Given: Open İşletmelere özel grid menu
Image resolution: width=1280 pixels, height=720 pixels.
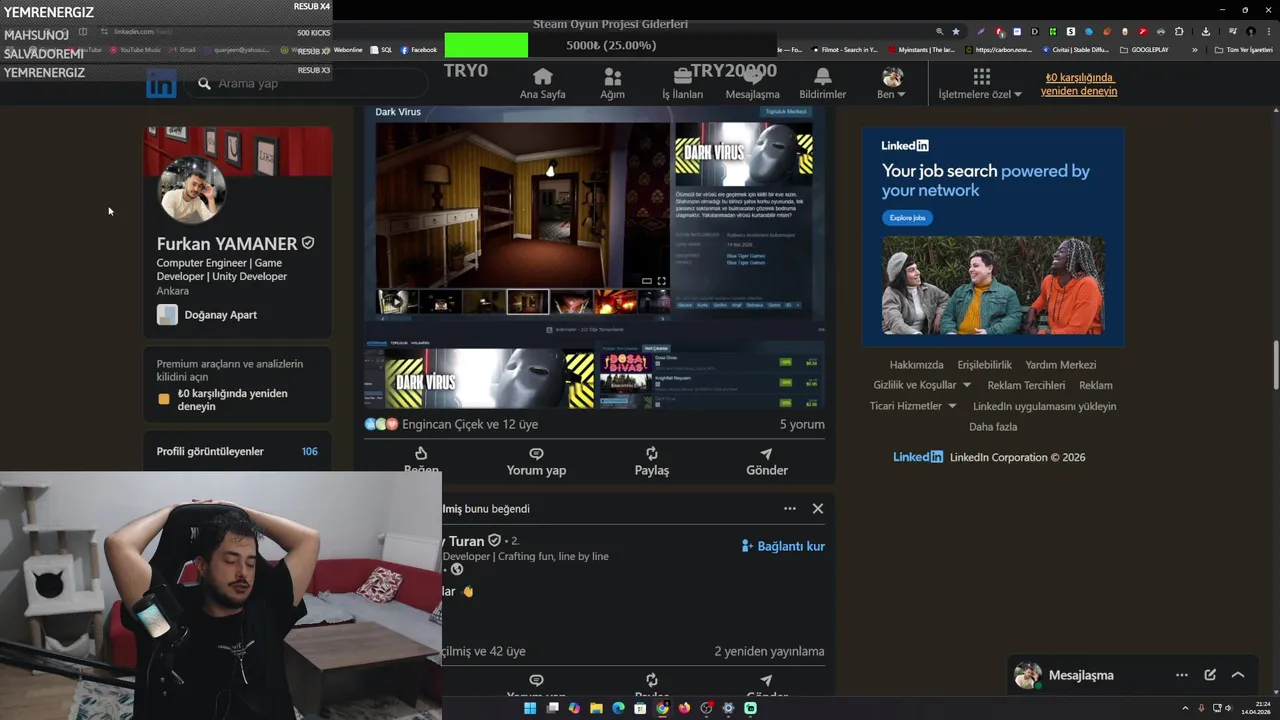Looking at the screenshot, I should point(980,83).
